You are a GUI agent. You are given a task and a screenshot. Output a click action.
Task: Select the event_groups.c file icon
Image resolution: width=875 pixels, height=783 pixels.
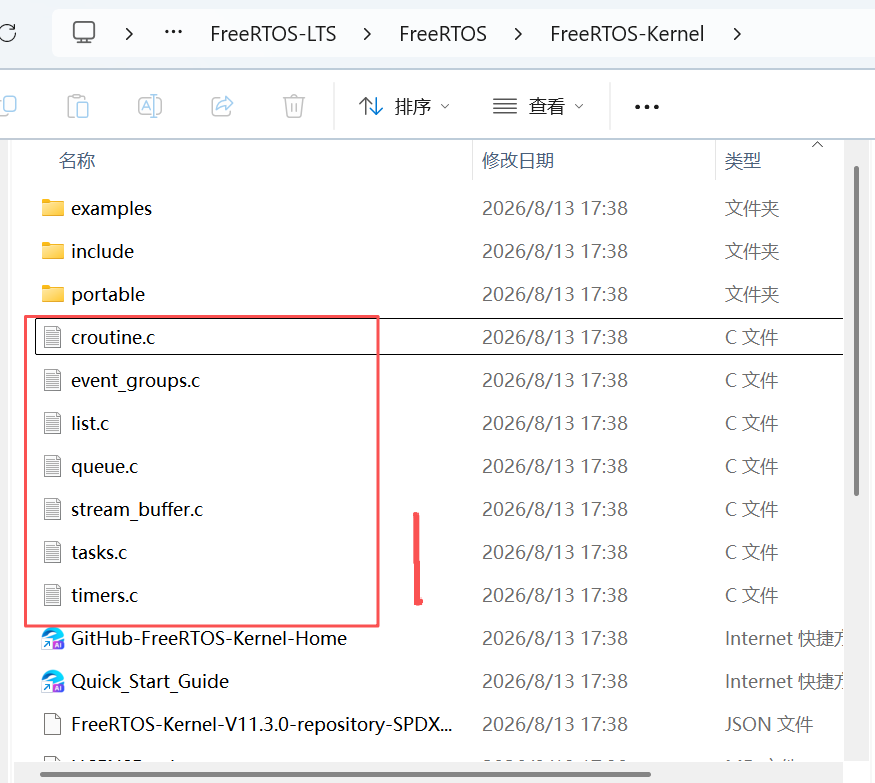coord(52,380)
